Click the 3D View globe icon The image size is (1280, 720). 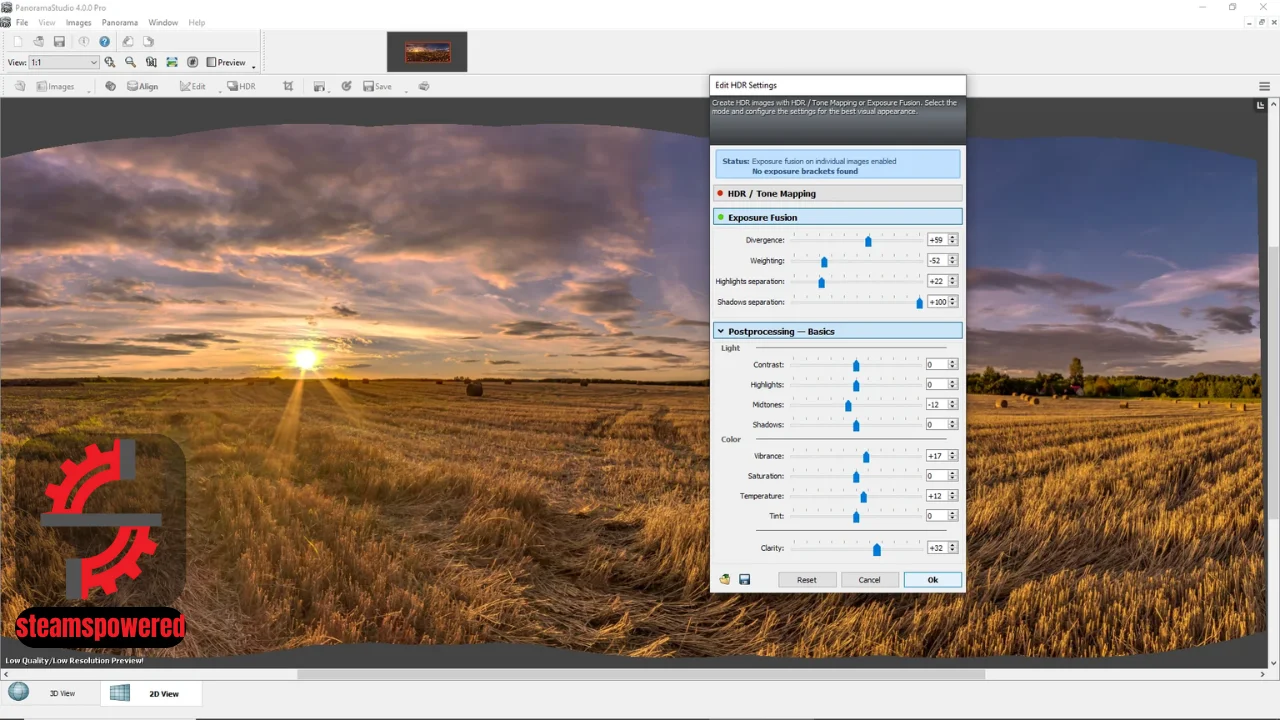[x=18, y=692]
